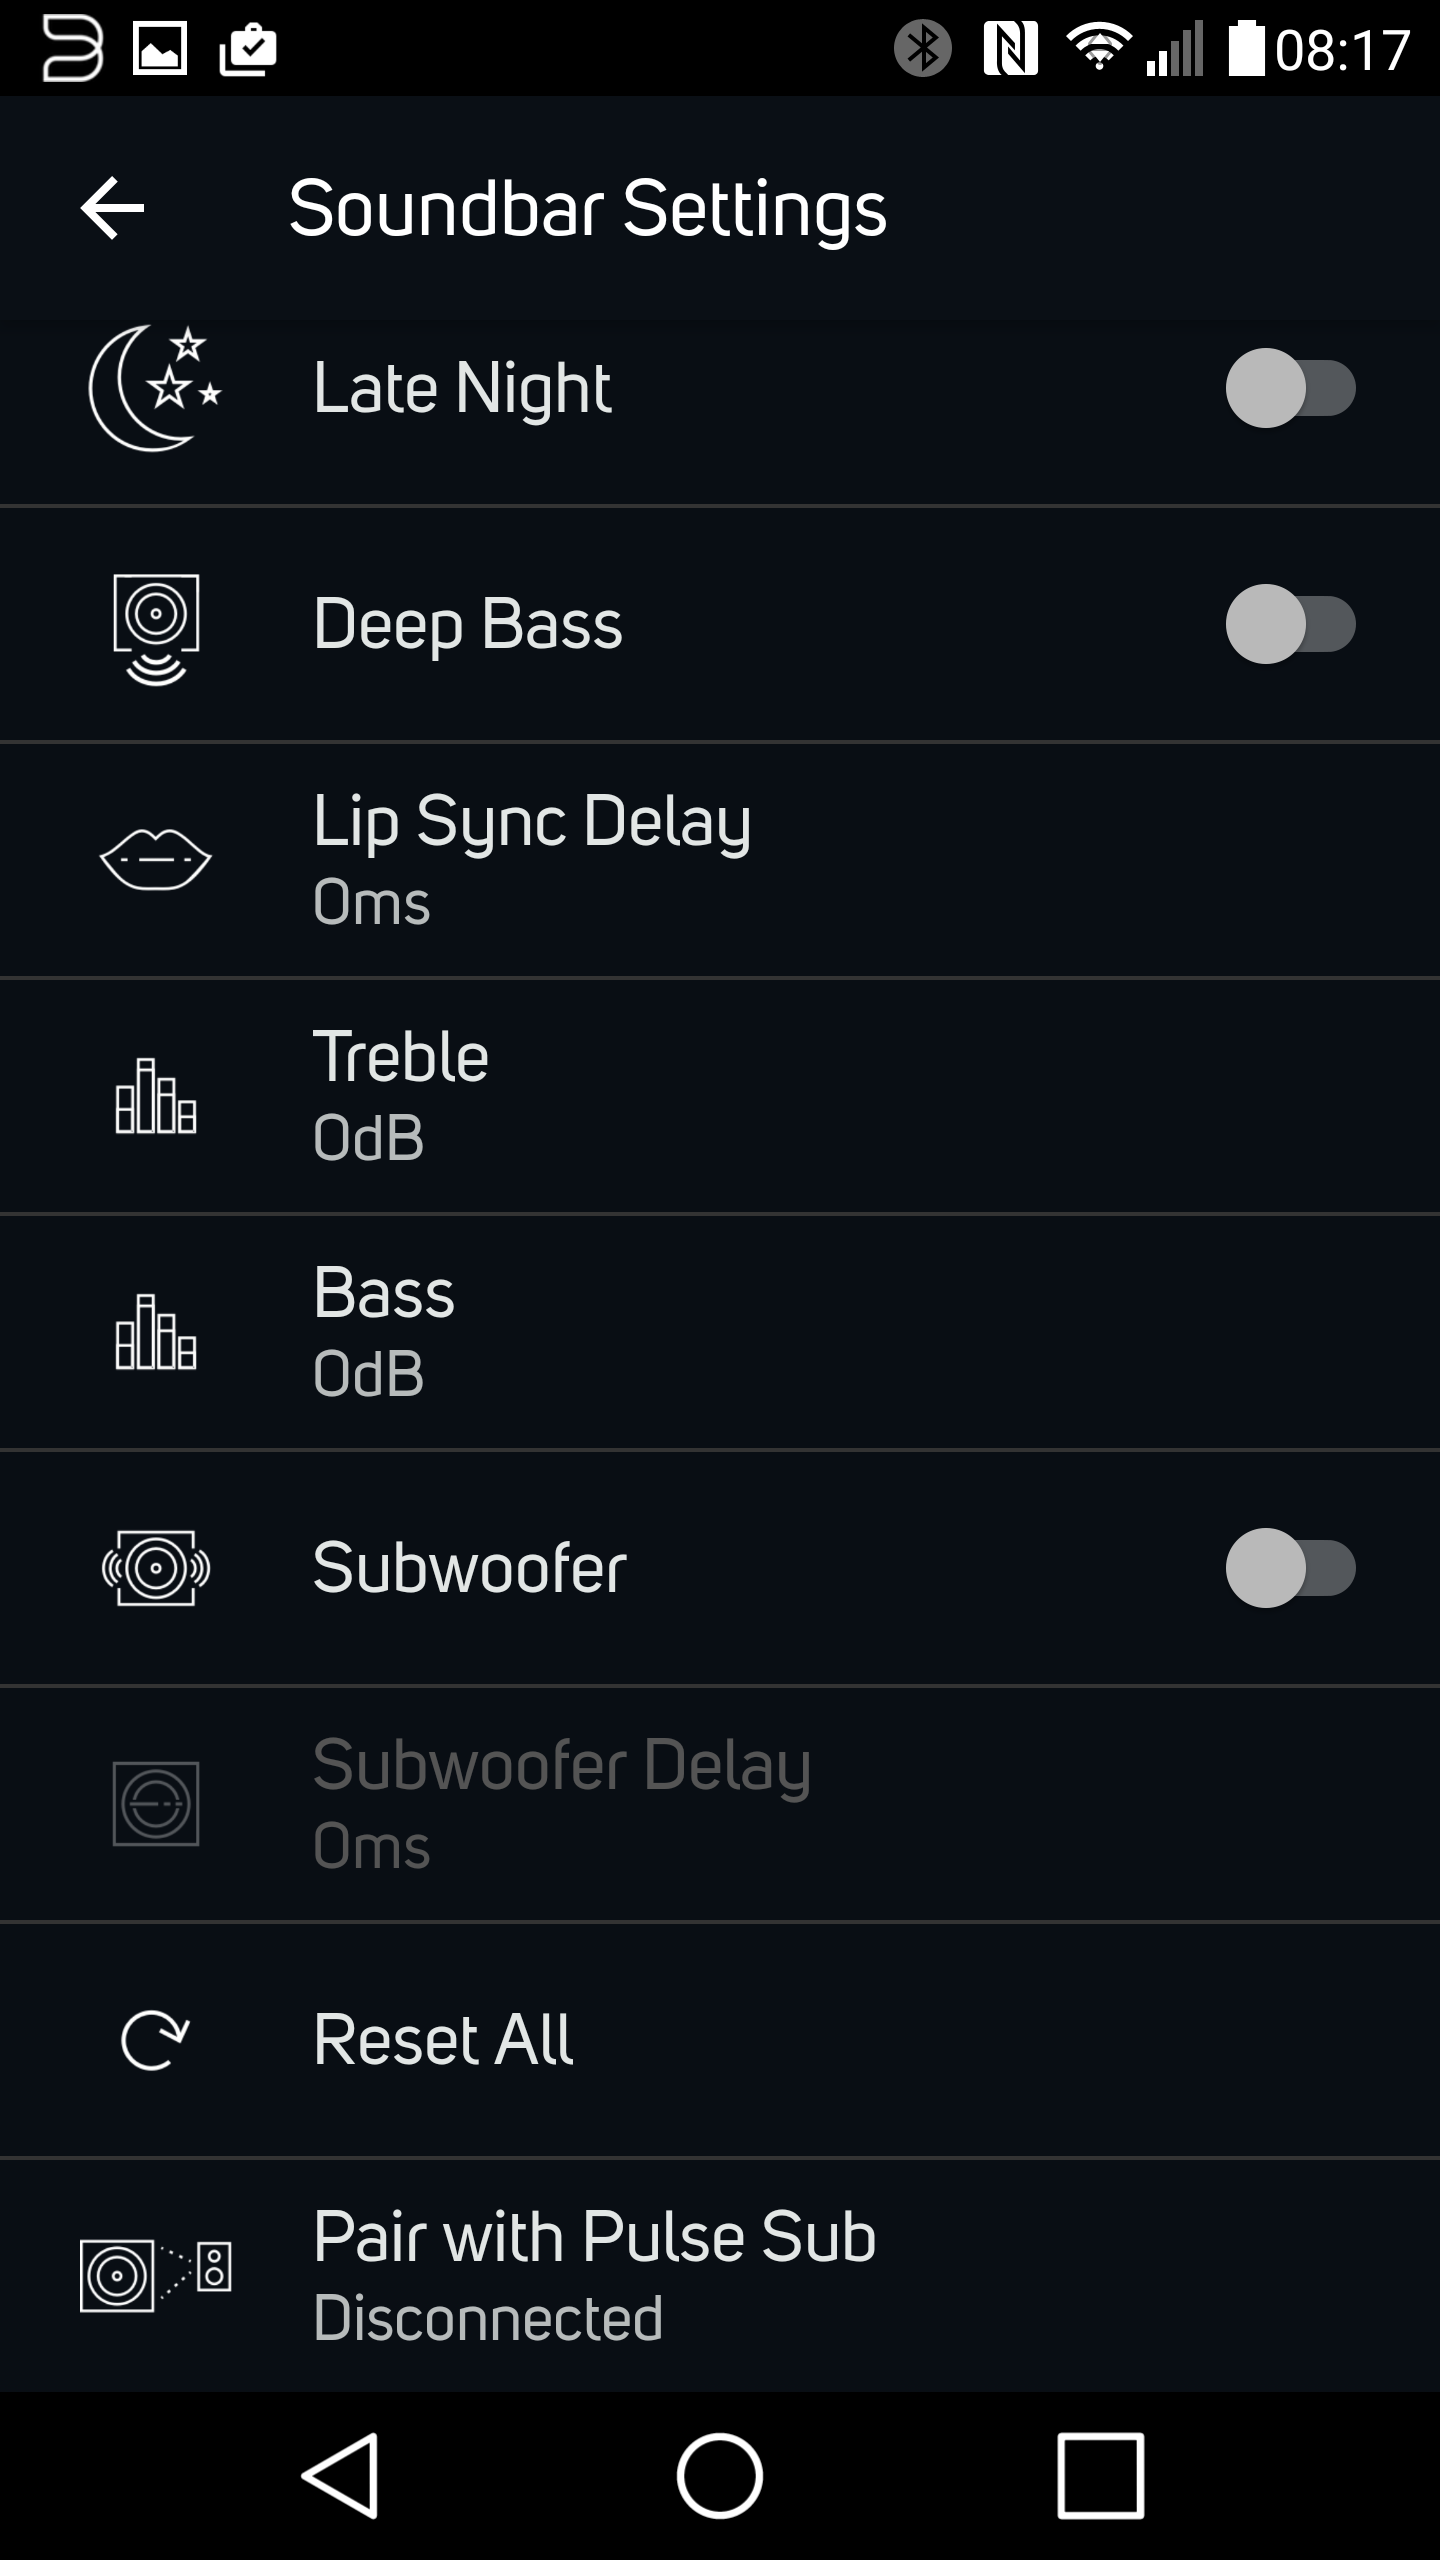
Task: Tap the Bass equalizer icon
Action: coord(156,1332)
